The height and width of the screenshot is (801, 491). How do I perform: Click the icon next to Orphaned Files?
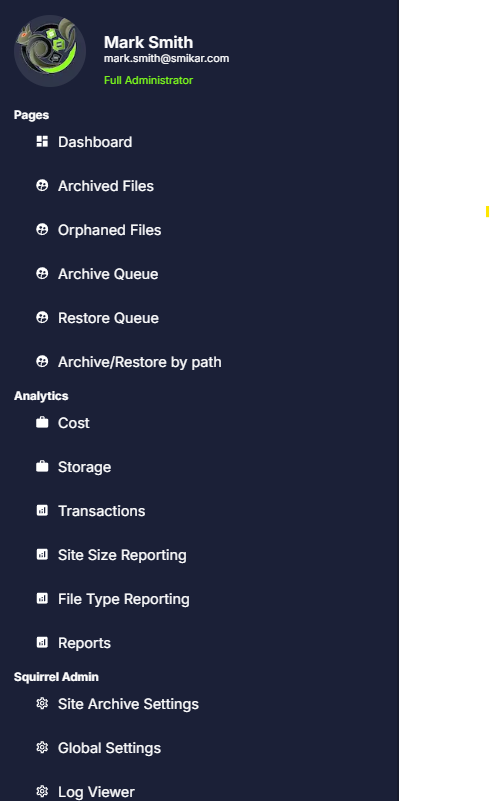[x=42, y=229]
